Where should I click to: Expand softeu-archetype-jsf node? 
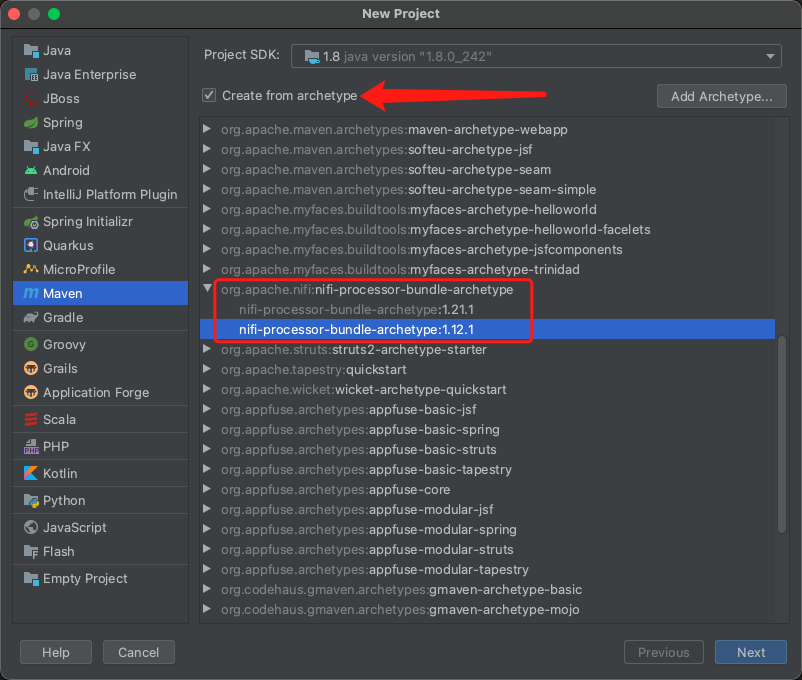207,149
